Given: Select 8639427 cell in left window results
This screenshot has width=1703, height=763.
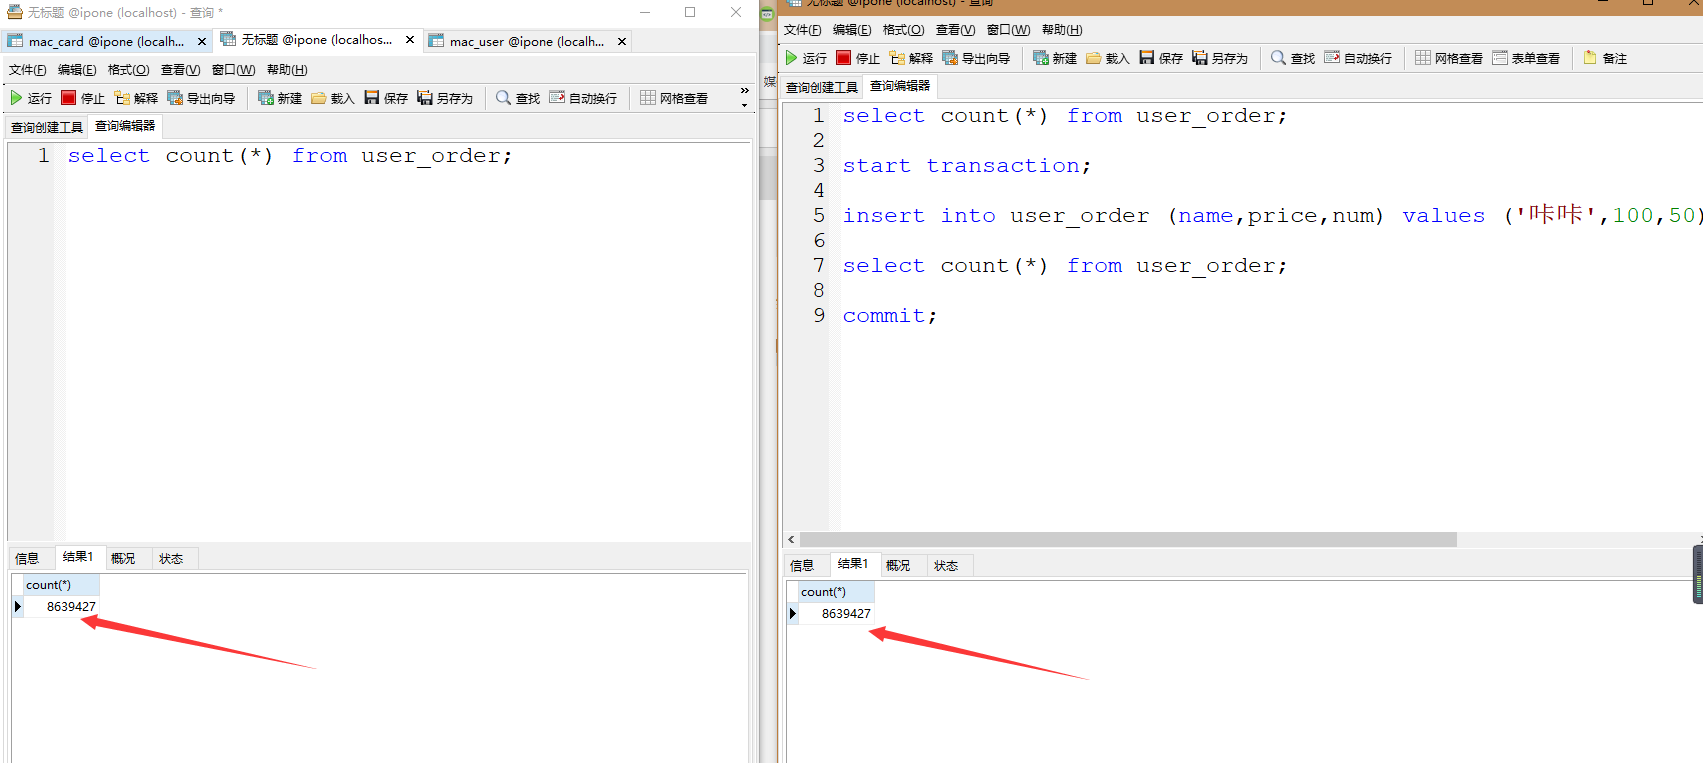Looking at the screenshot, I should tap(61, 606).
